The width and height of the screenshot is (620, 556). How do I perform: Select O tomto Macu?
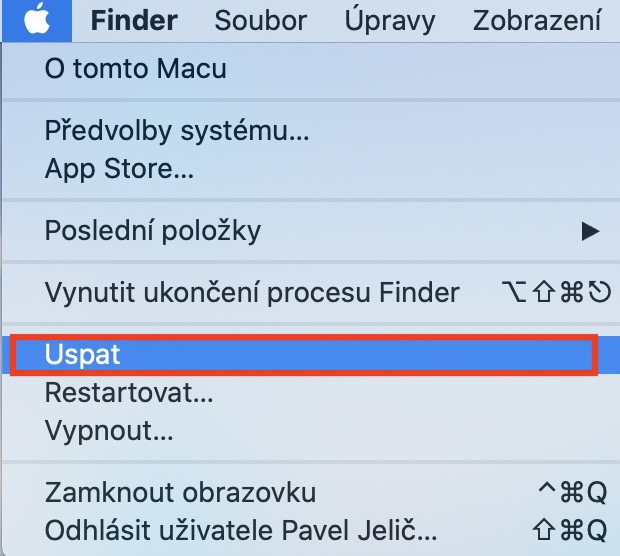[135, 69]
